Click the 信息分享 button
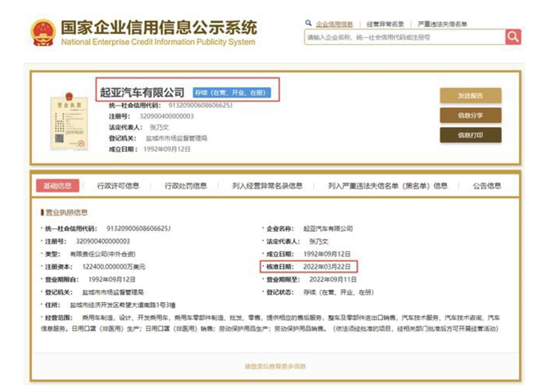550x392 pixels. (x=470, y=115)
